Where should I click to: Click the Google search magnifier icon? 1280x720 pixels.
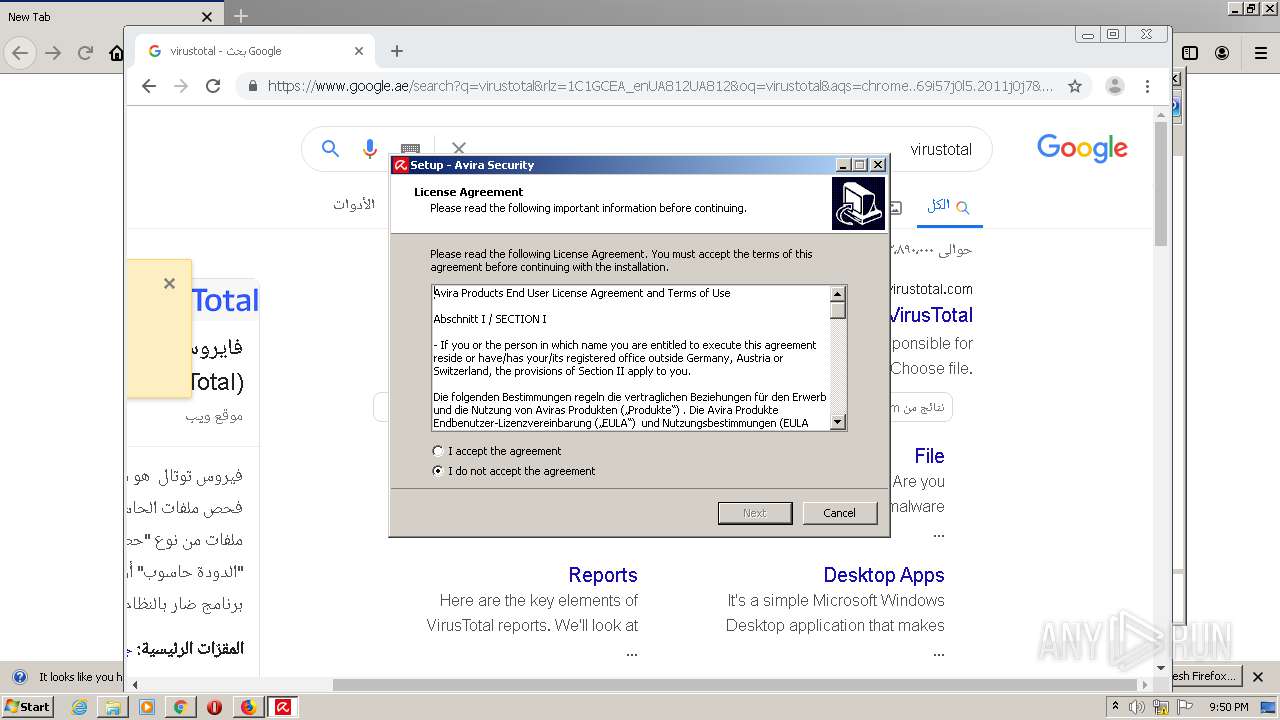click(x=330, y=149)
